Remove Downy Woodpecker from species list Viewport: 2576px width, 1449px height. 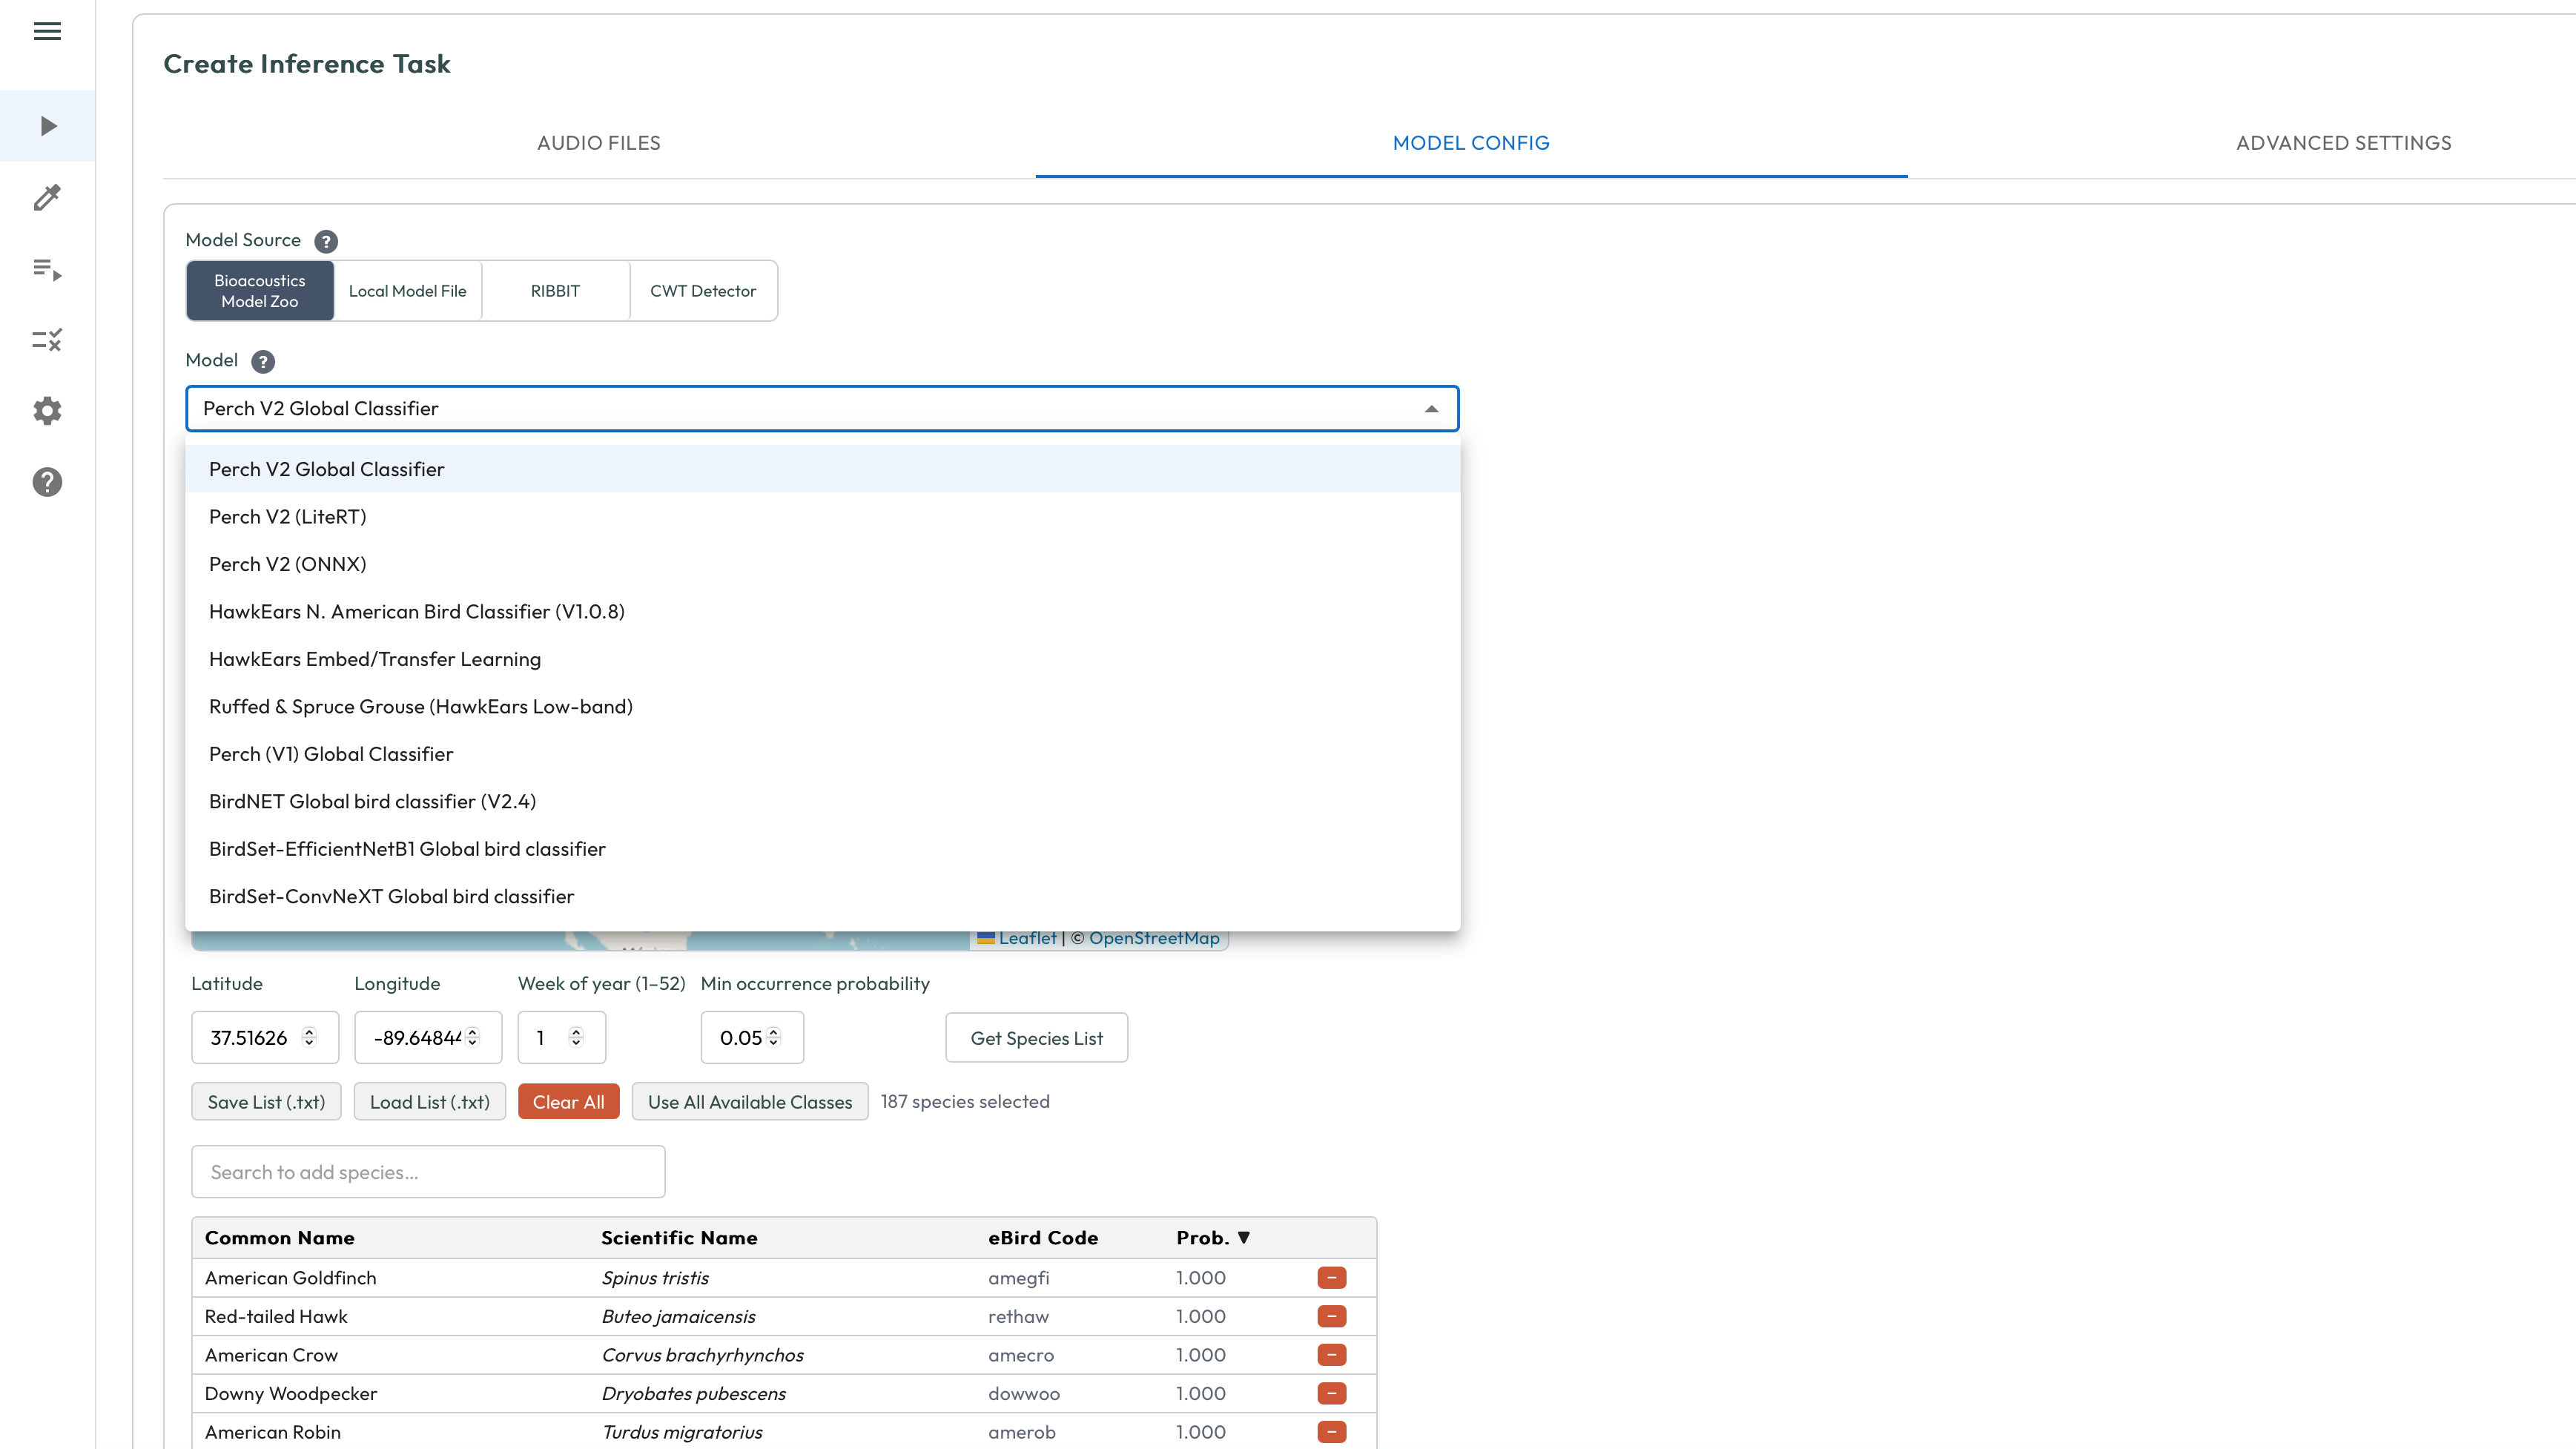point(1331,1393)
